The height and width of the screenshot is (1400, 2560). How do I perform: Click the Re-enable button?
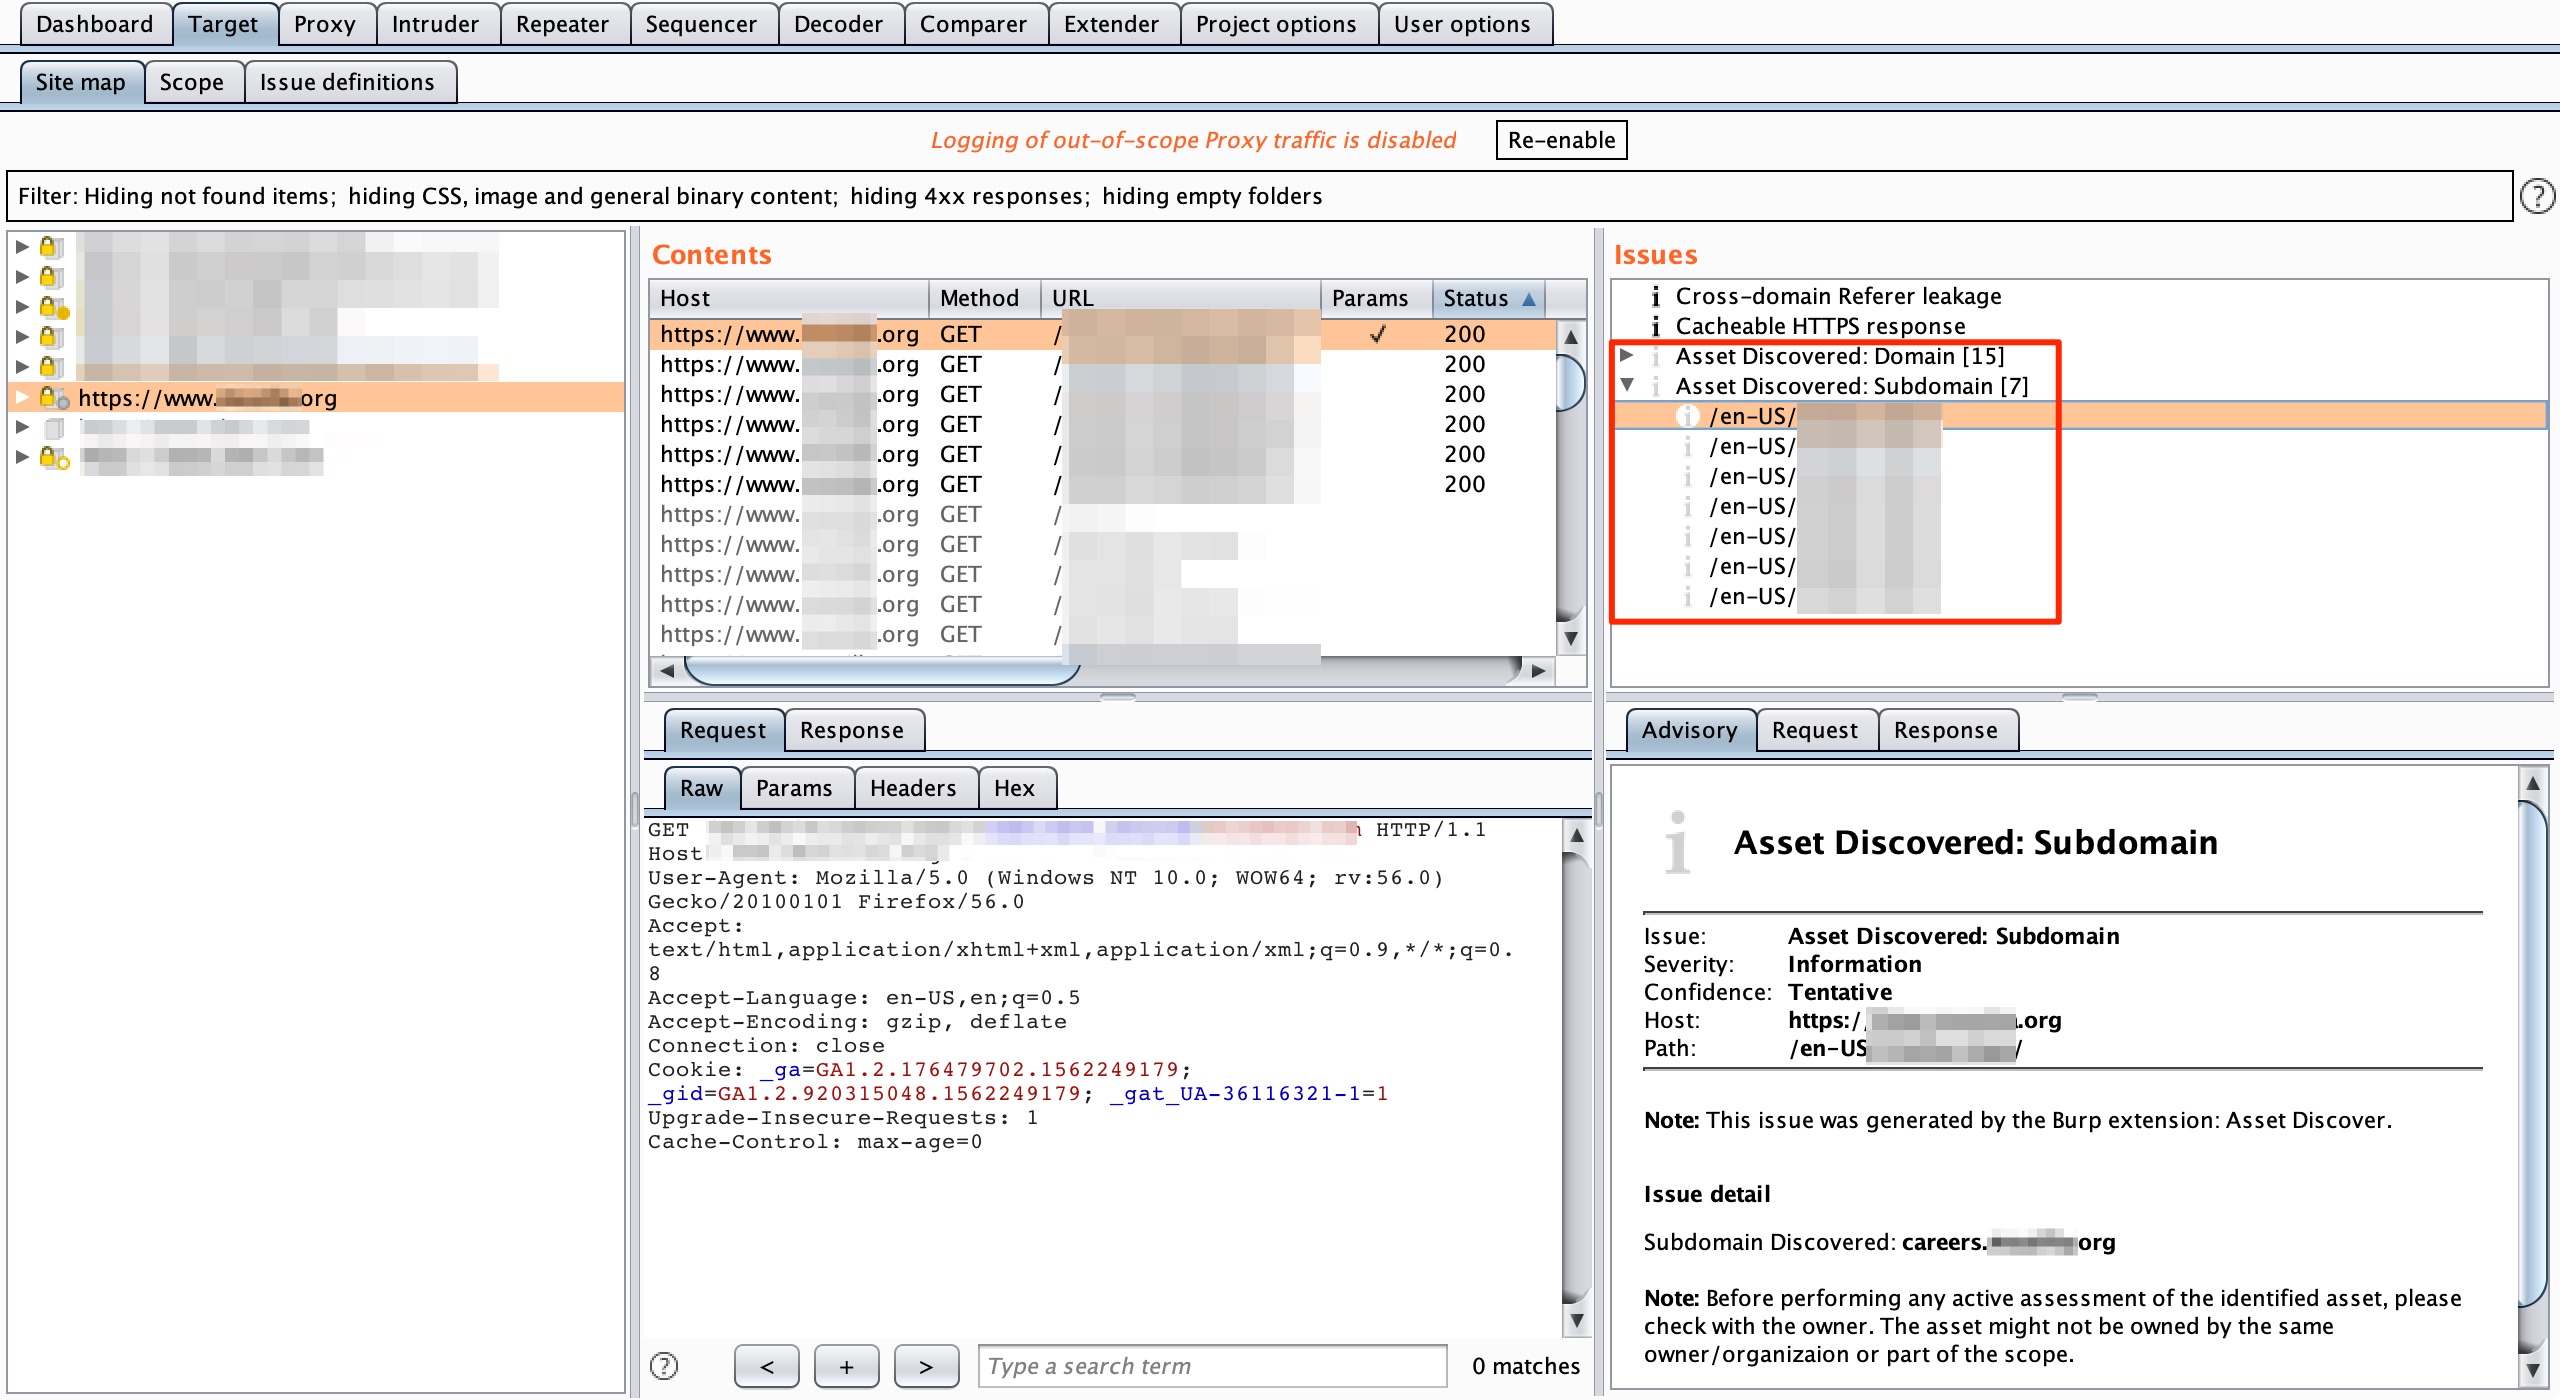[x=1561, y=140]
